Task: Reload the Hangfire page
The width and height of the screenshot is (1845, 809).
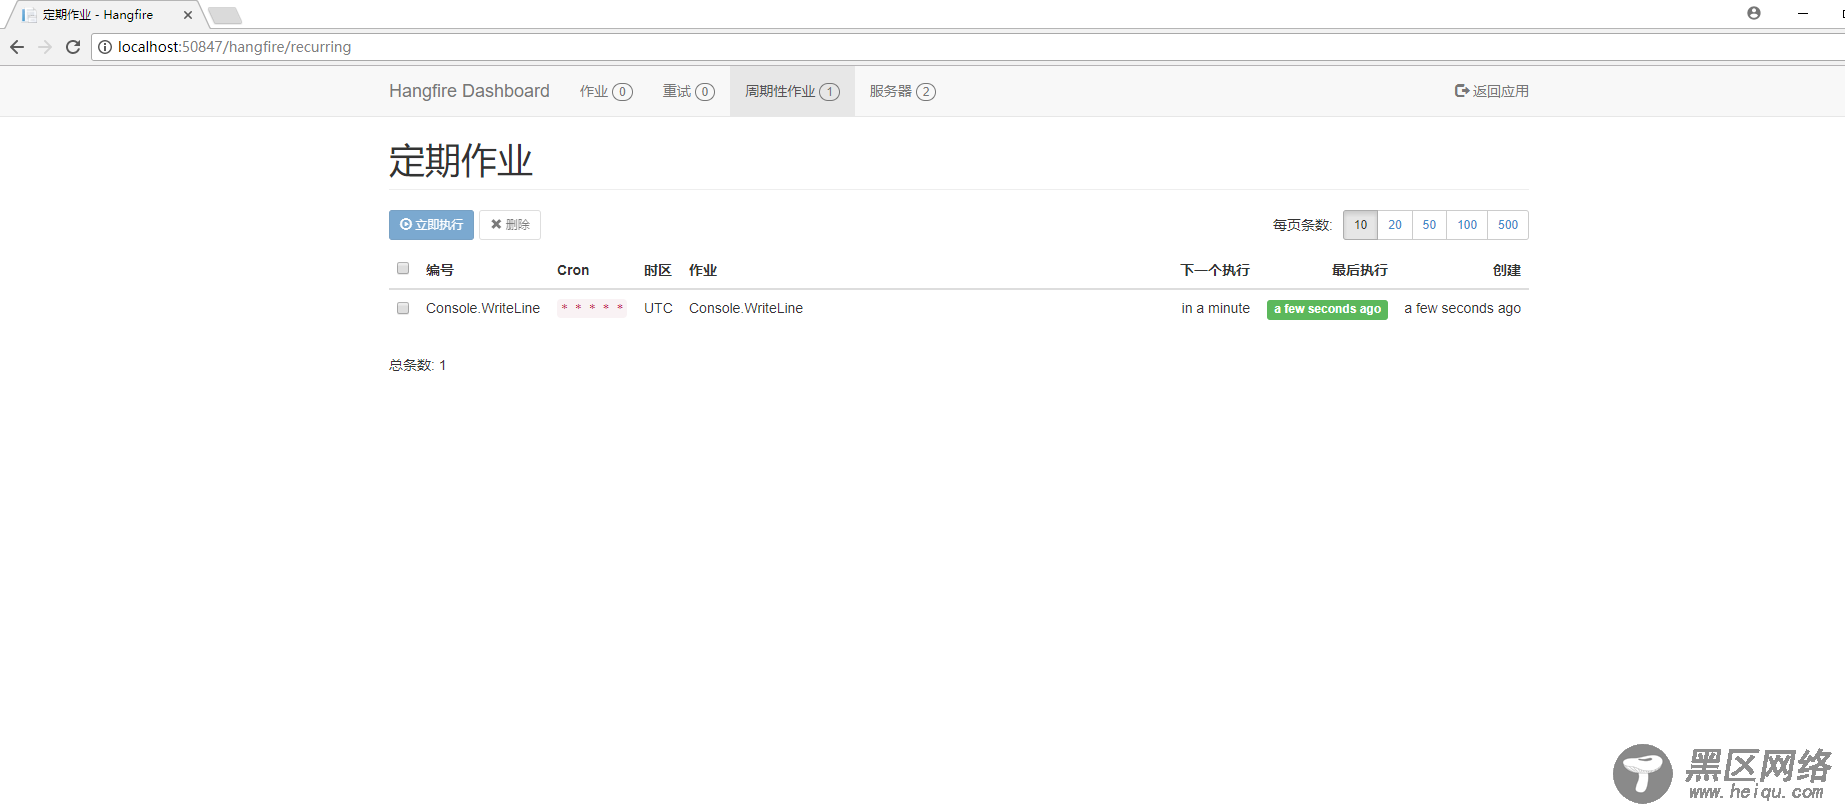Action: pos(73,47)
